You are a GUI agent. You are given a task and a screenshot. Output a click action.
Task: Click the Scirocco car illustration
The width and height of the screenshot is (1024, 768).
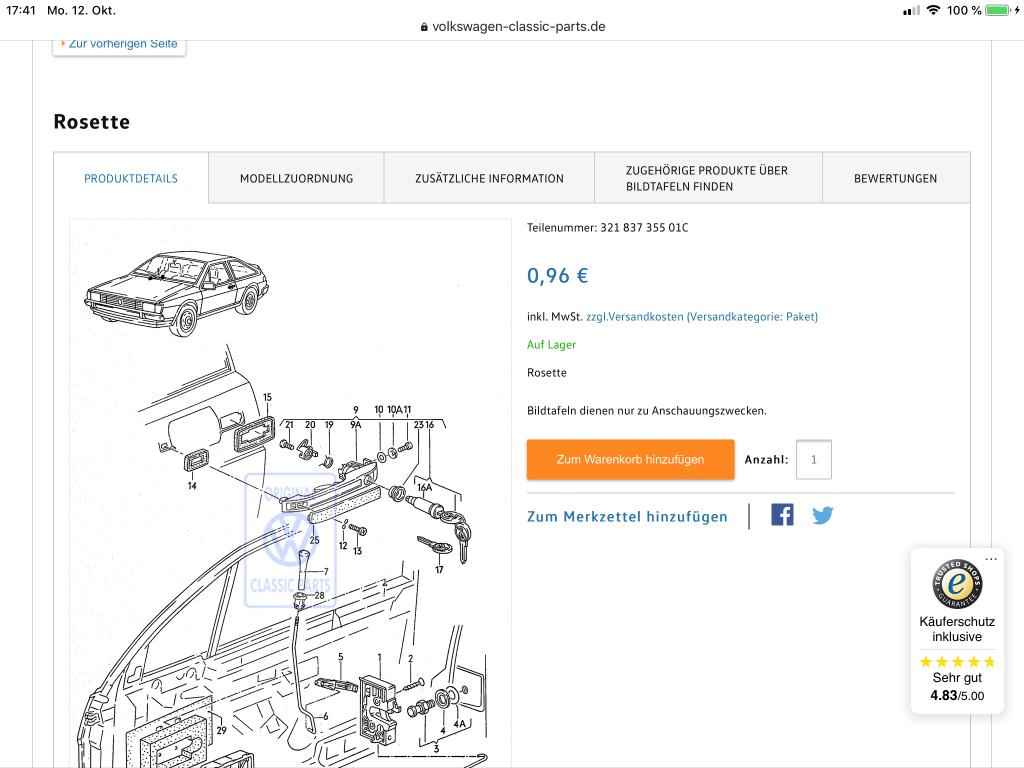click(177, 291)
